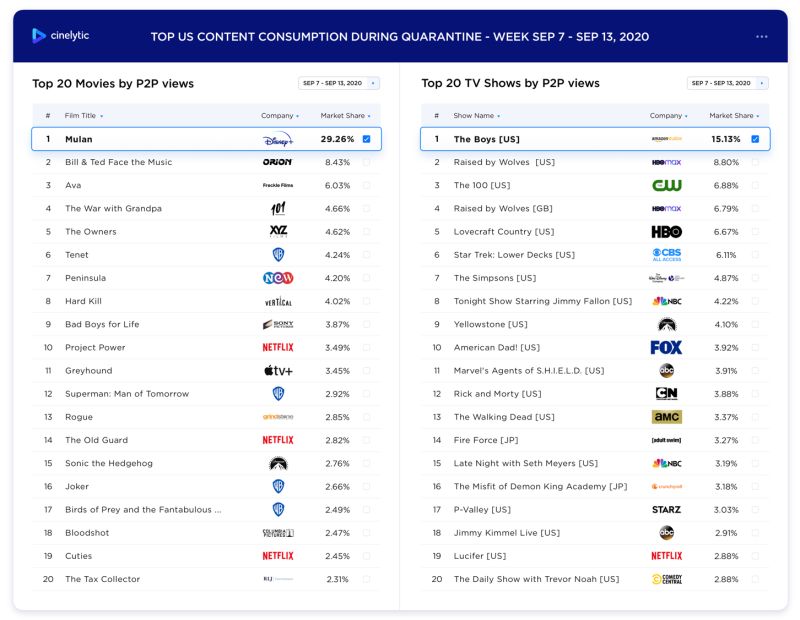Click NBC logo in Tonight Show row
The height and width of the screenshot is (620, 800).
pyautogui.click(x=667, y=301)
